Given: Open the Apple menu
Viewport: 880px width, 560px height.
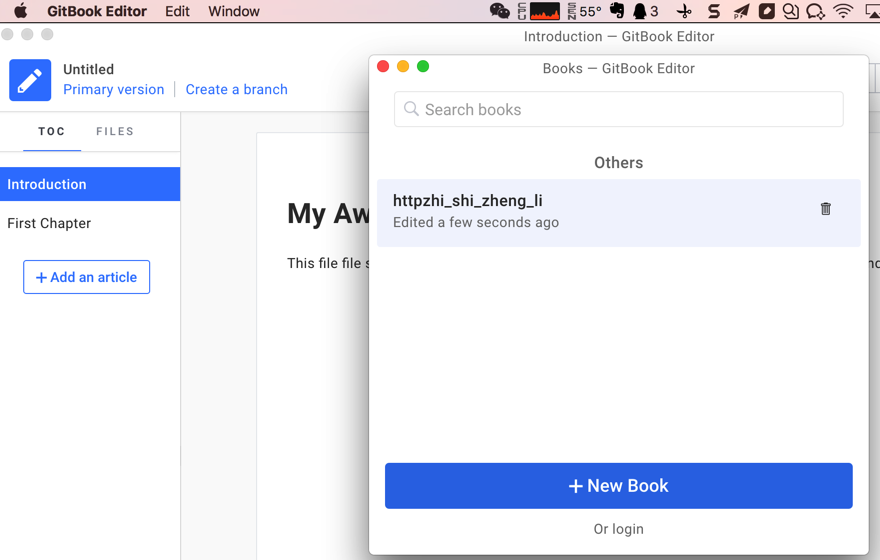Looking at the screenshot, I should [x=20, y=11].
